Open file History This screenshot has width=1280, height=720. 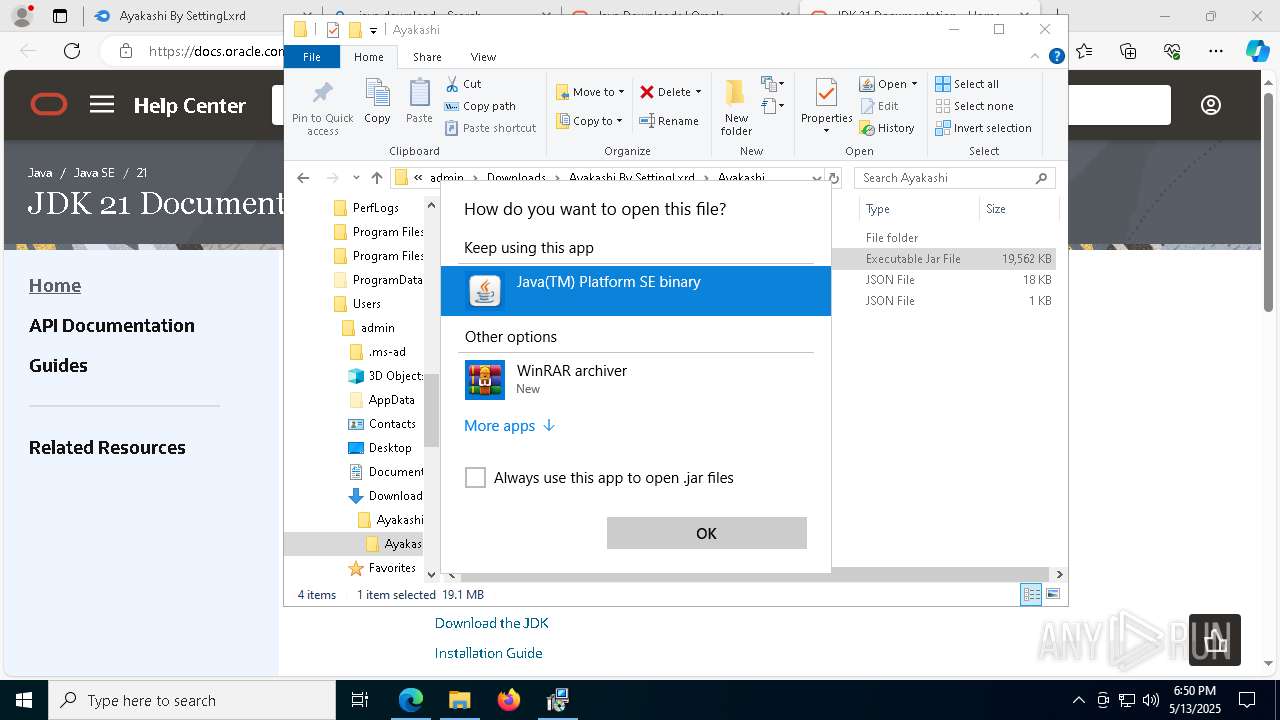coord(886,128)
